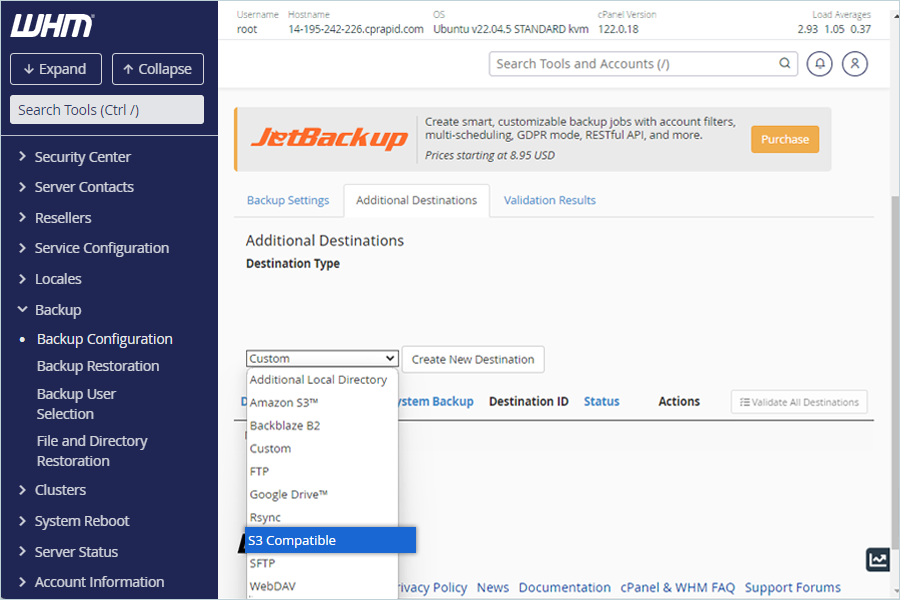Open the Privacy Policy footer link
Screen dimensions: 900x600
(x=433, y=587)
